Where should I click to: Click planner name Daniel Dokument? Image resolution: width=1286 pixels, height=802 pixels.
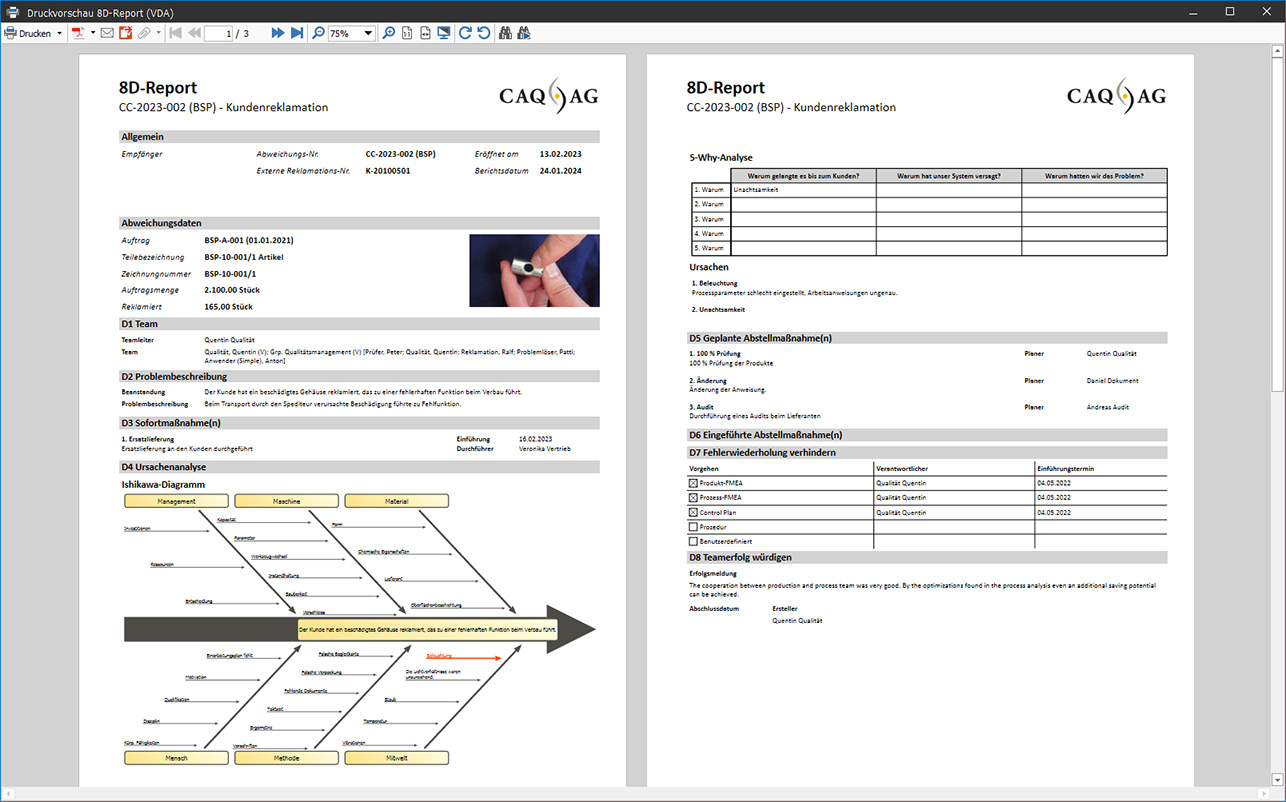1112,381
